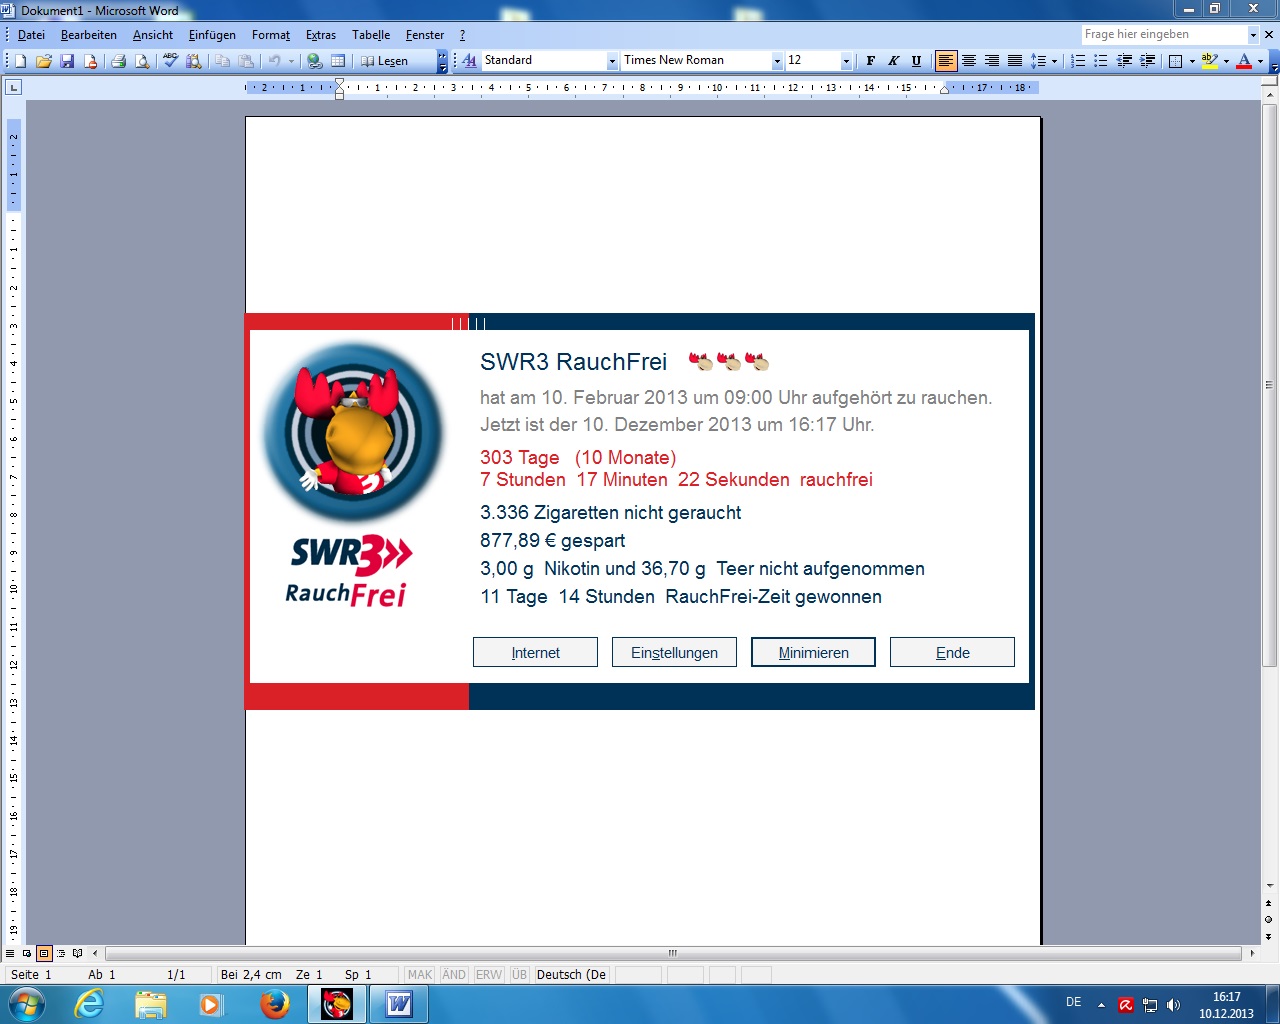This screenshot has height=1024, width=1280.
Task: Save the document with the floppy disk icon
Action: [67, 61]
